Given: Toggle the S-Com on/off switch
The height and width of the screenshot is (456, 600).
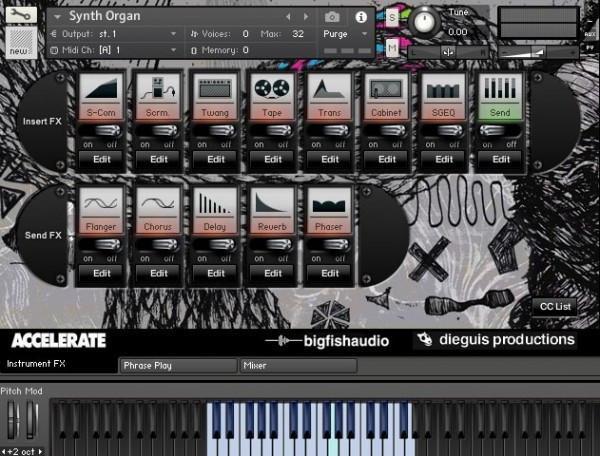Looking at the screenshot, I should tap(101, 131).
